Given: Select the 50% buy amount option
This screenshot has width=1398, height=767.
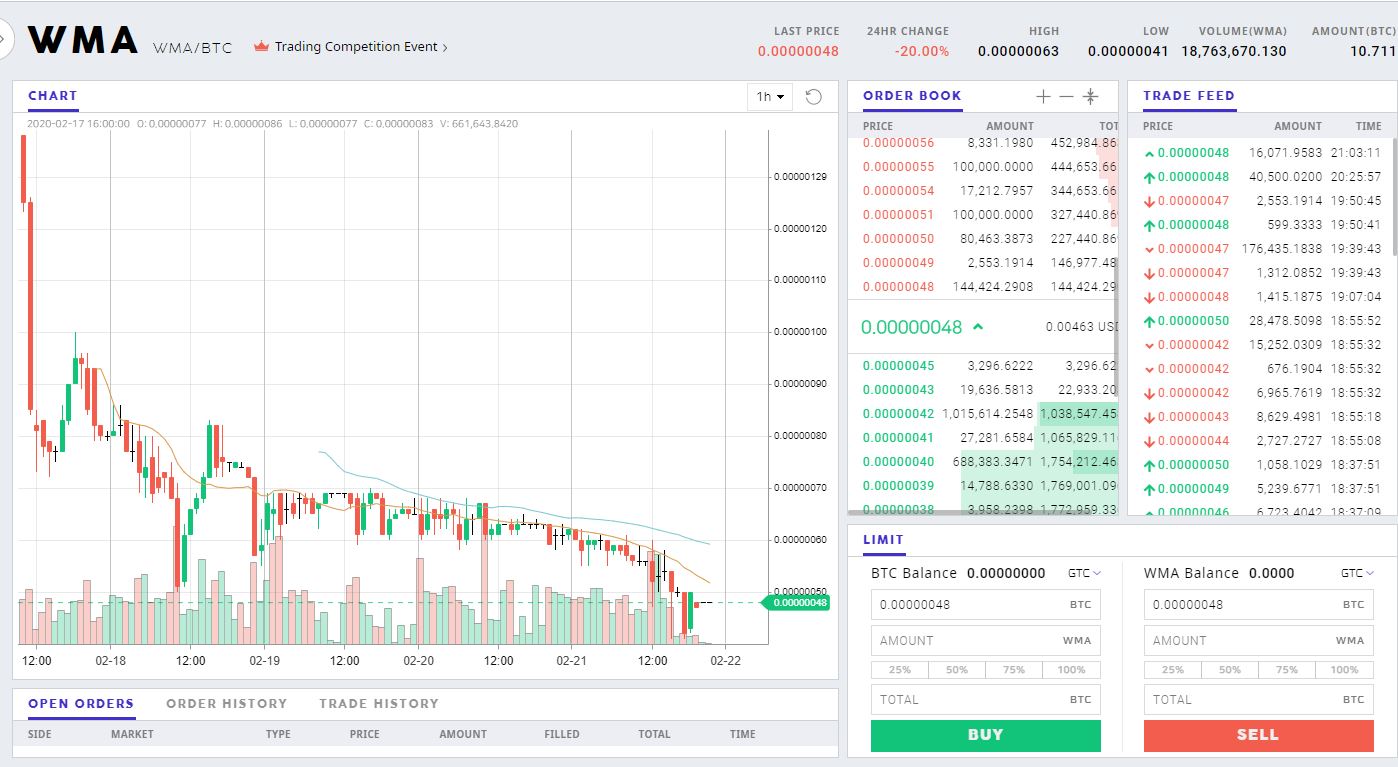Looking at the screenshot, I should click(x=957, y=669).
